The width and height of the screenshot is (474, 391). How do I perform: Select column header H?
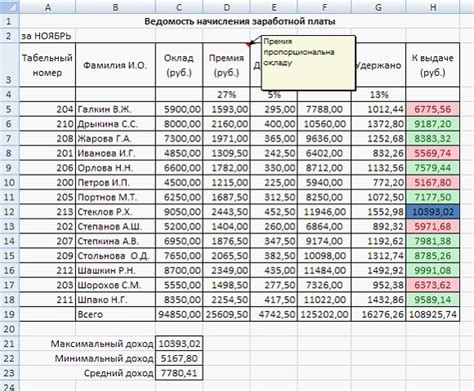click(x=433, y=7)
